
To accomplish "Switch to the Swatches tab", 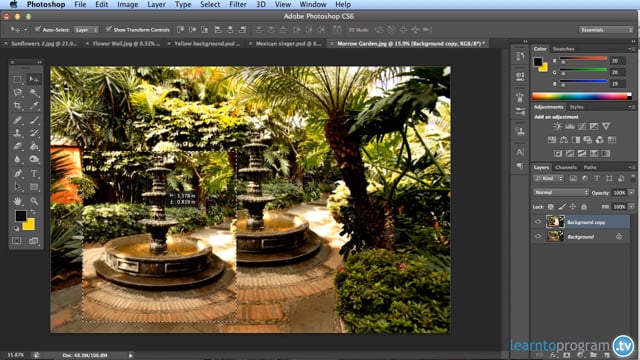I will (x=563, y=49).
